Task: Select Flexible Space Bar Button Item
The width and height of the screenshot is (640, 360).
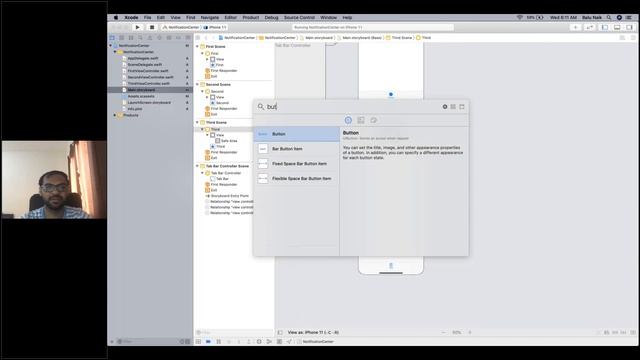Action: pos(296,179)
